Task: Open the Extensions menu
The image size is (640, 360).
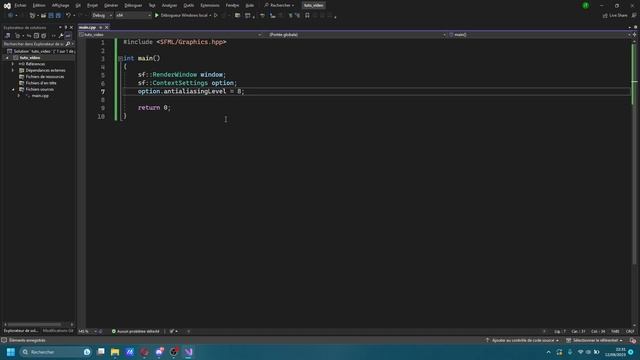Action: coord(210,6)
